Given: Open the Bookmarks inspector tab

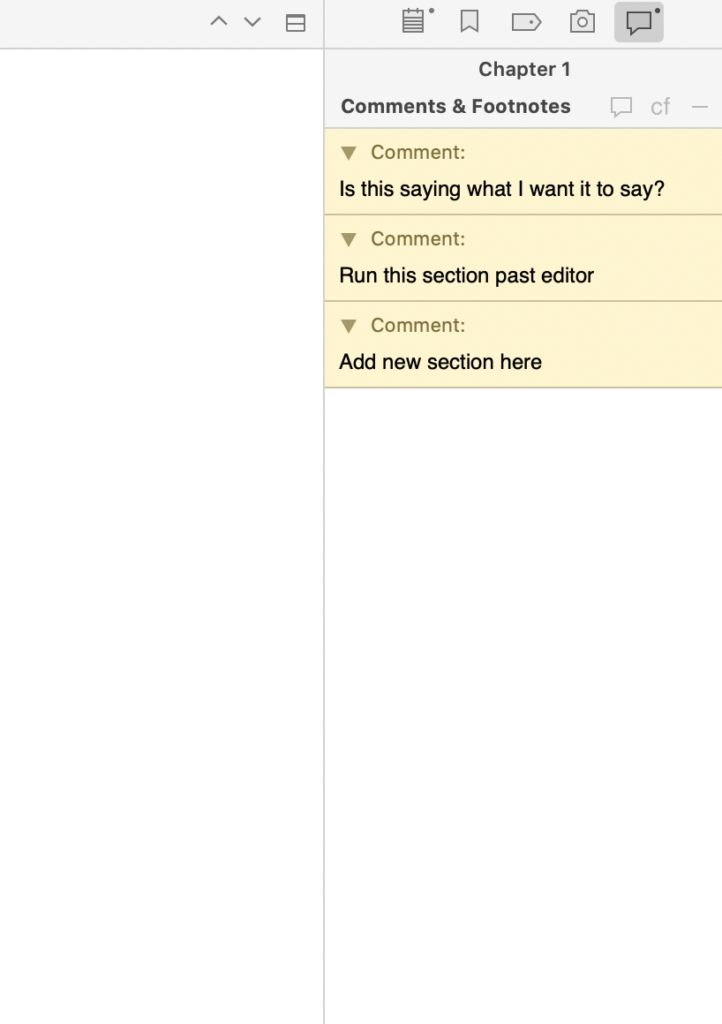Looking at the screenshot, I should (x=469, y=22).
